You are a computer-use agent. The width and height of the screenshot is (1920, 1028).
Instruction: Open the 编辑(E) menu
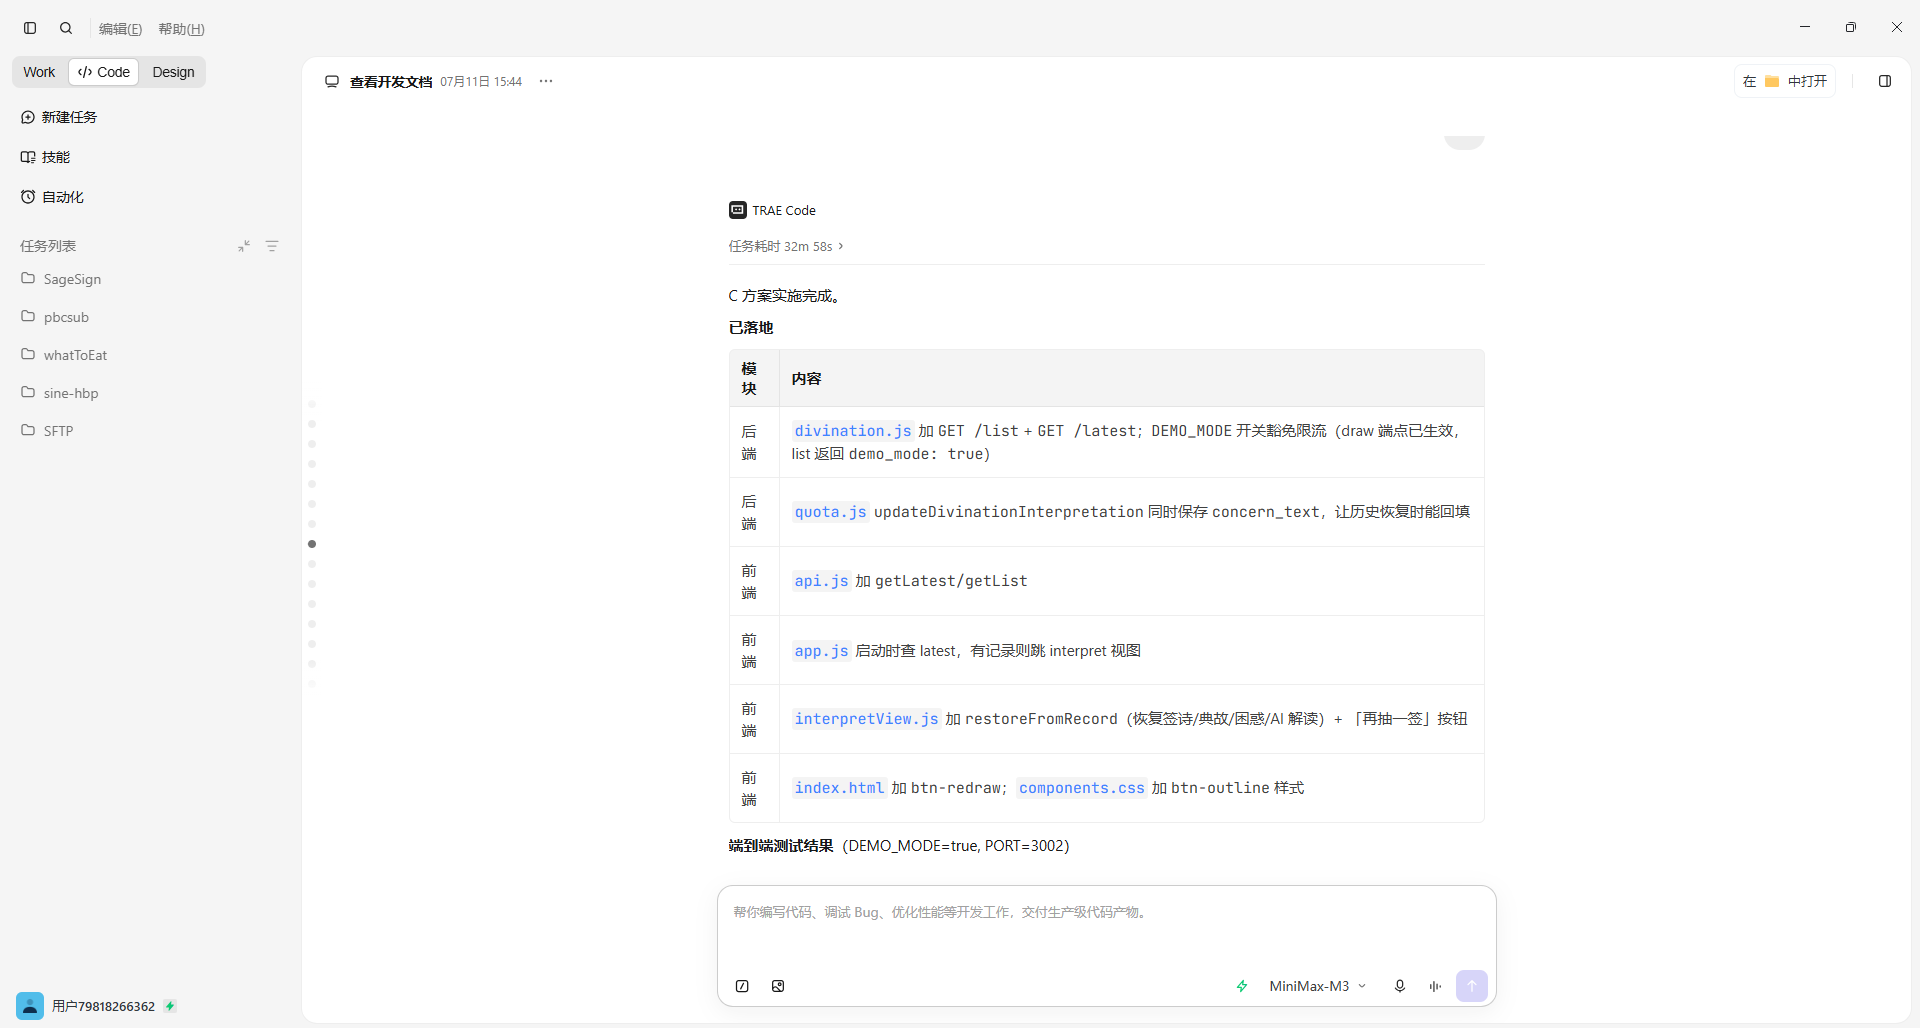[120, 29]
